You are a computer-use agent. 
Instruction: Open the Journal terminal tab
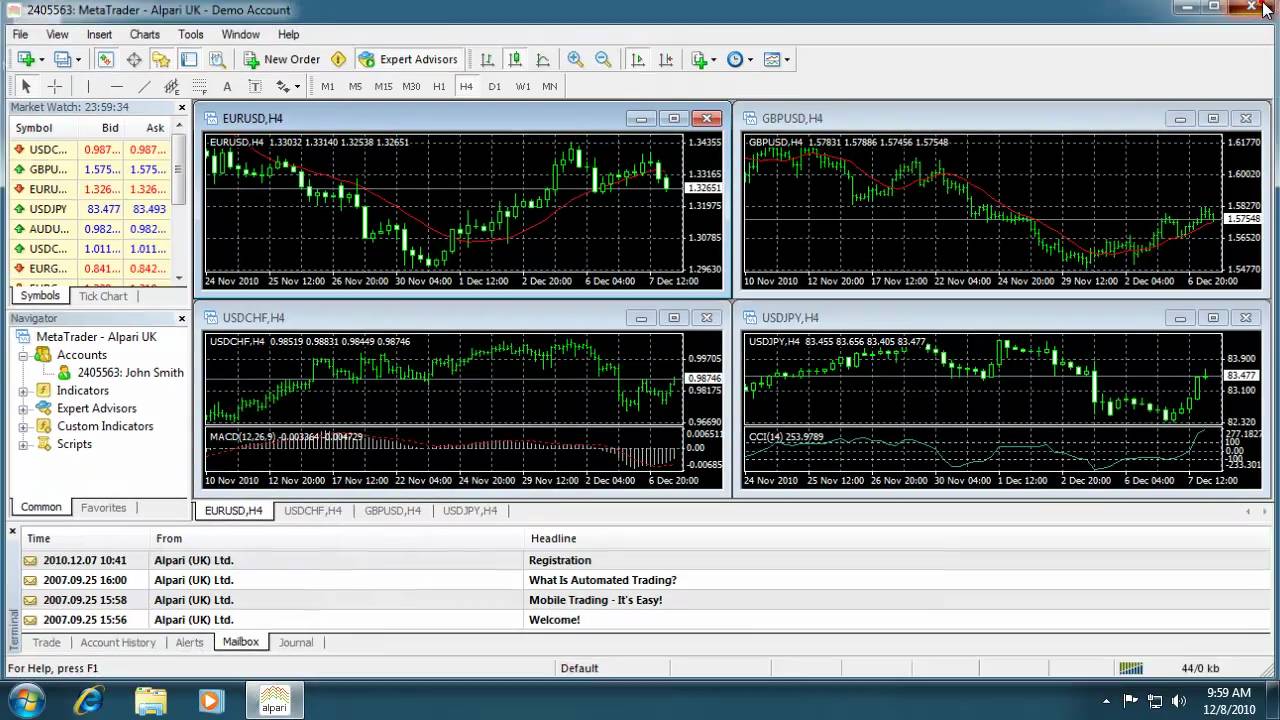[296, 643]
